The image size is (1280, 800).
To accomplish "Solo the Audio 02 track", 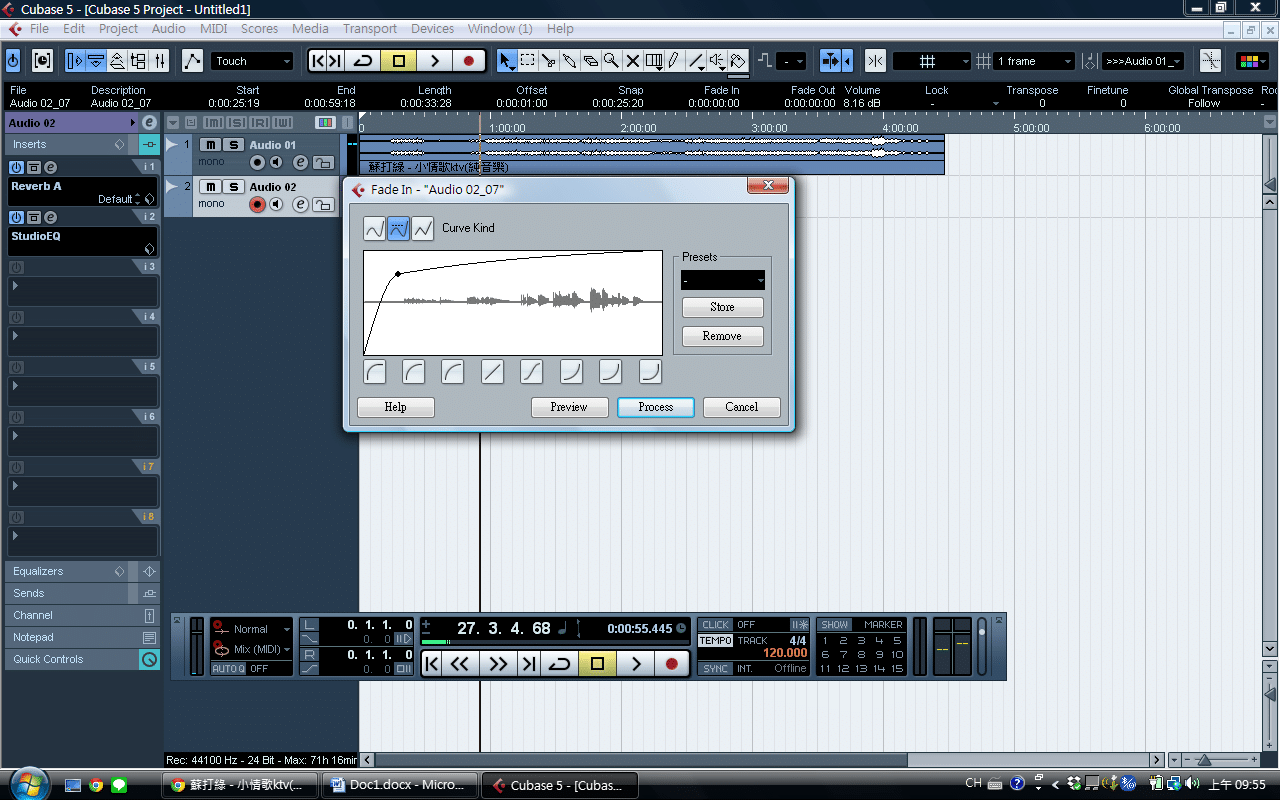I will pyautogui.click(x=232, y=187).
